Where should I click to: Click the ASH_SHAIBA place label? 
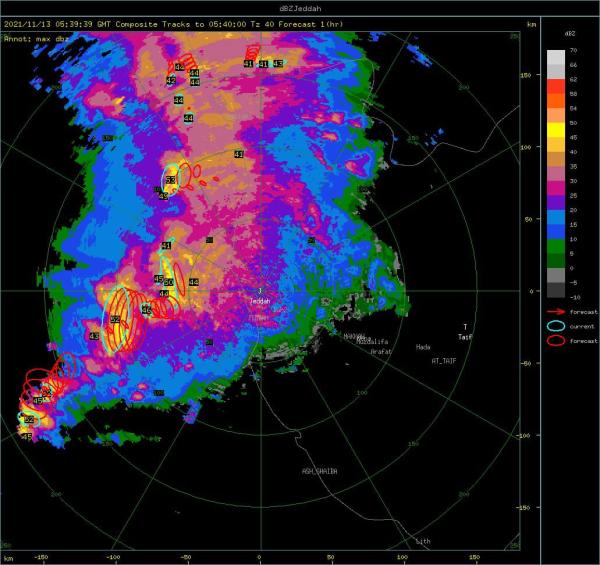[x=320, y=471]
